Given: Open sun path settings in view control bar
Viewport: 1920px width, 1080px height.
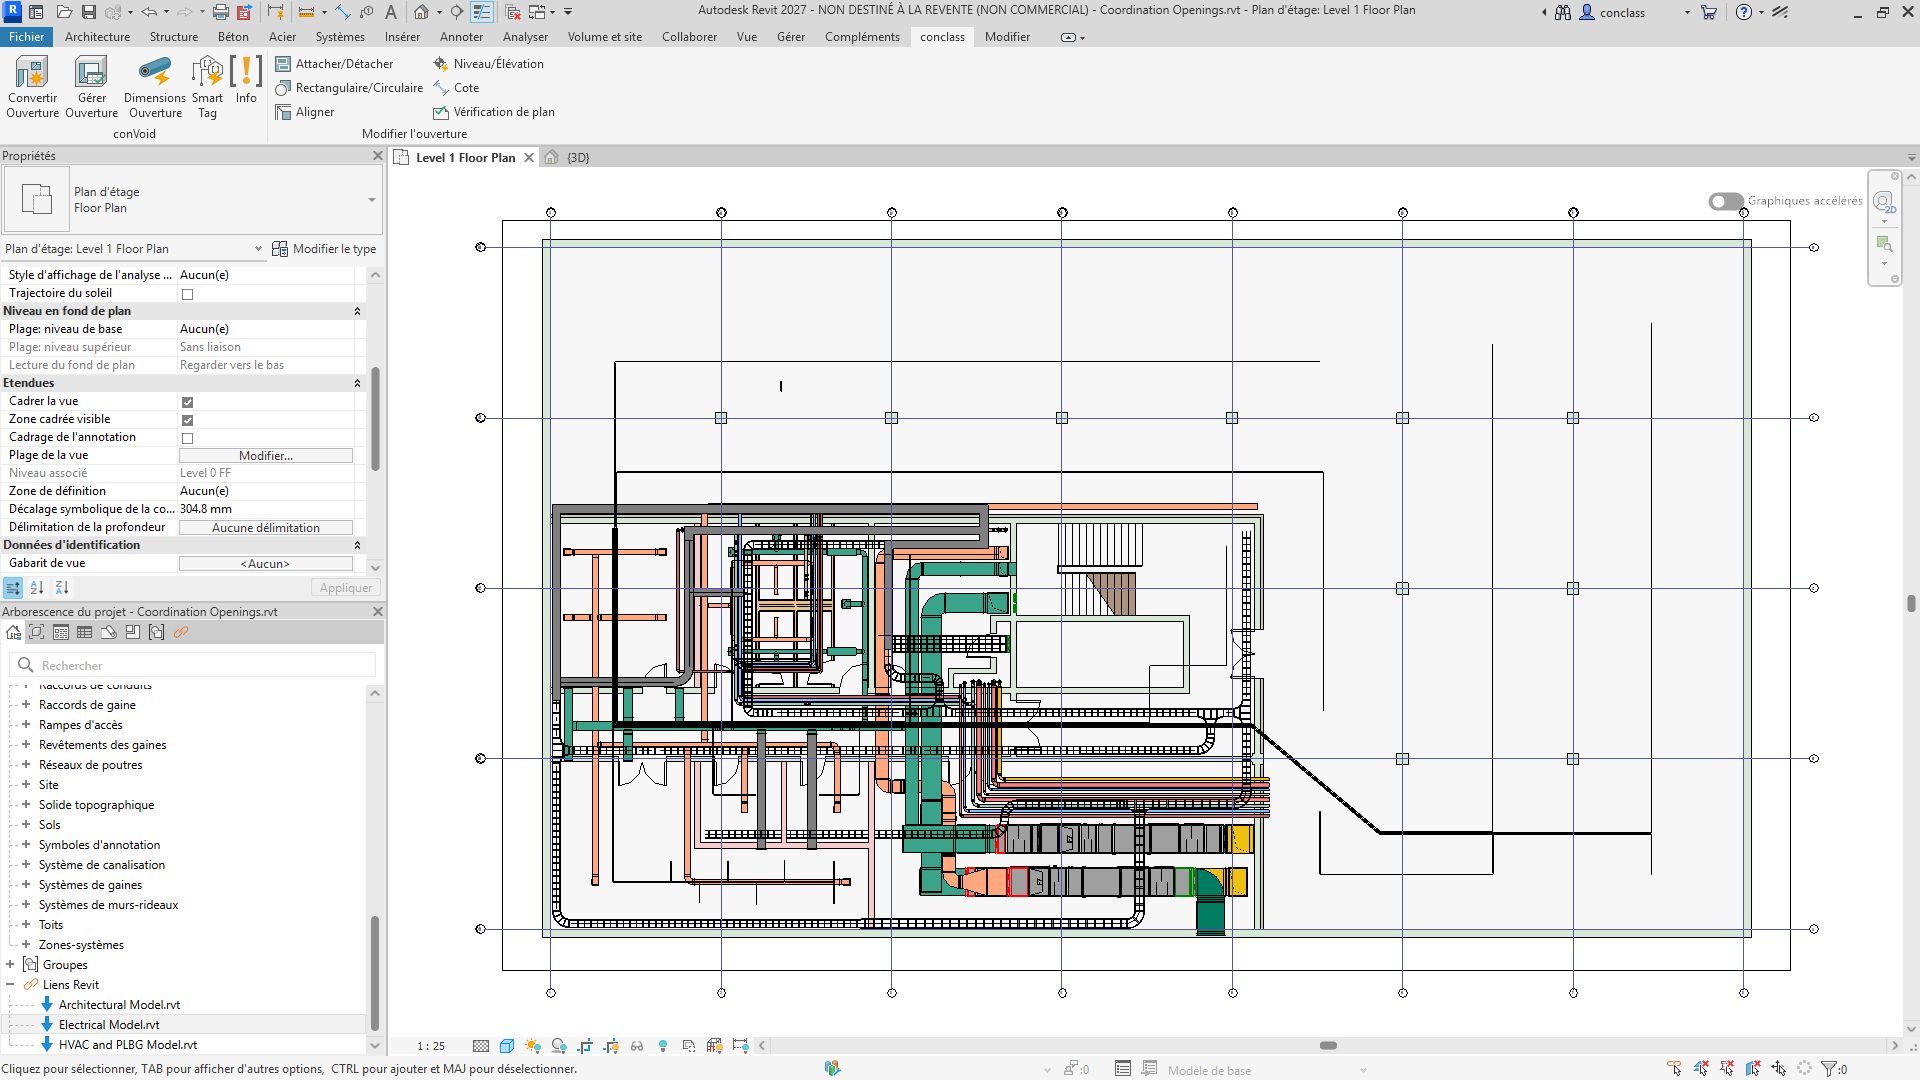Looking at the screenshot, I should (x=533, y=1046).
